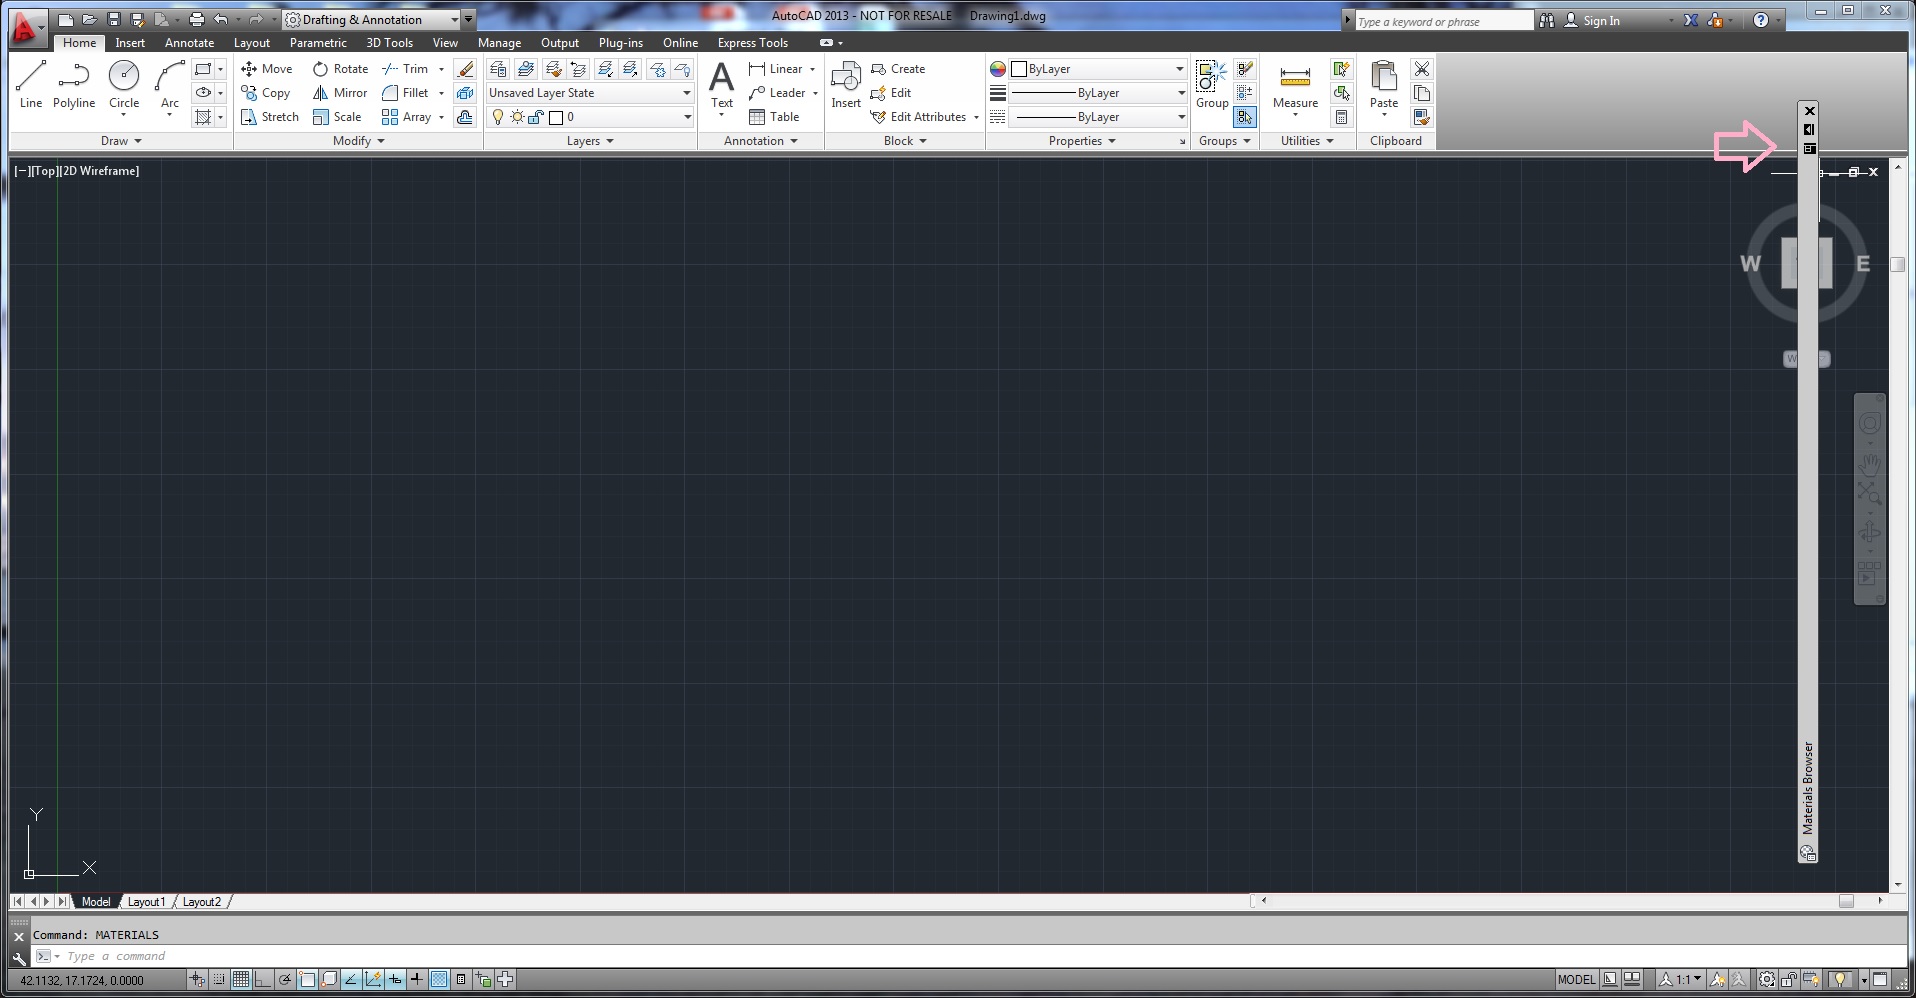Screen dimensions: 1916x998
Task: Expand the Draw panel
Action: (120, 140)
